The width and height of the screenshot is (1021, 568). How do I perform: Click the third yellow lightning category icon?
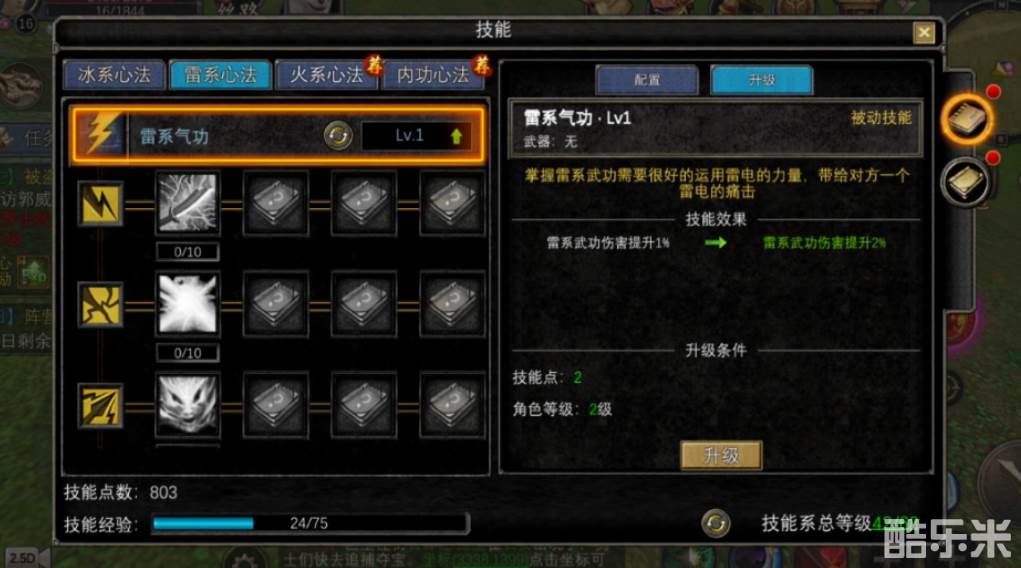(x=100, y=405)
